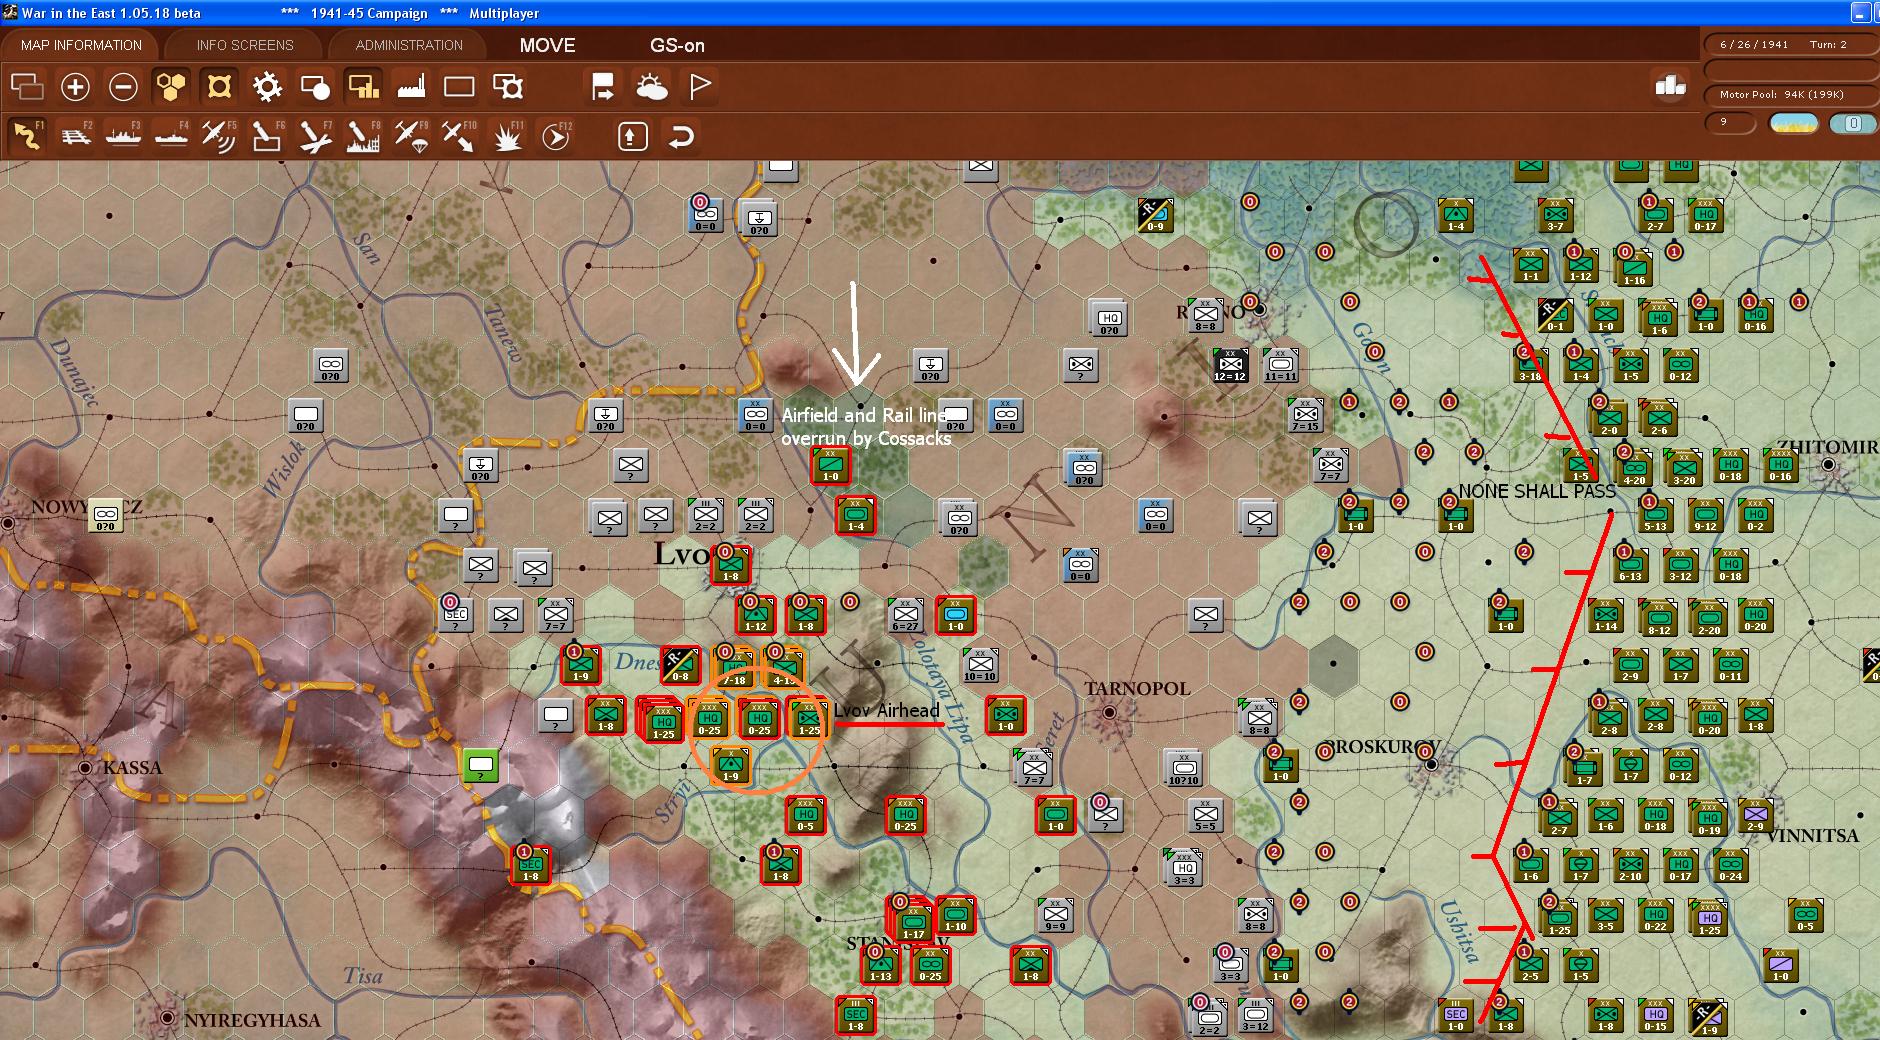
Task: Open the INFO SCREENS tab
Action: (x=245, y=45)
